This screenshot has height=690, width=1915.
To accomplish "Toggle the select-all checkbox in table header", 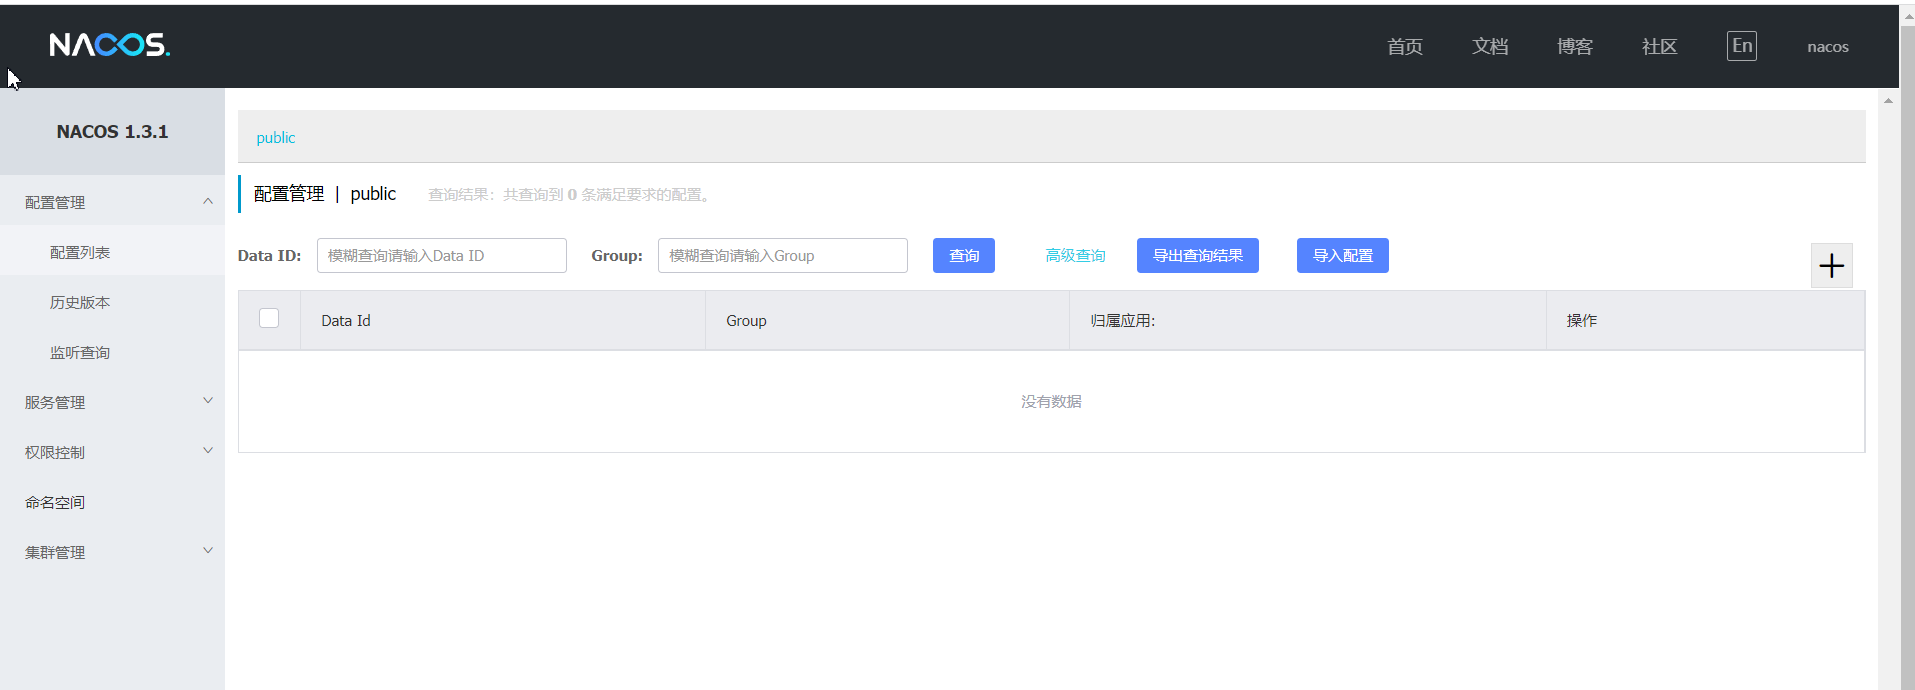I will [x=269, y=318].
